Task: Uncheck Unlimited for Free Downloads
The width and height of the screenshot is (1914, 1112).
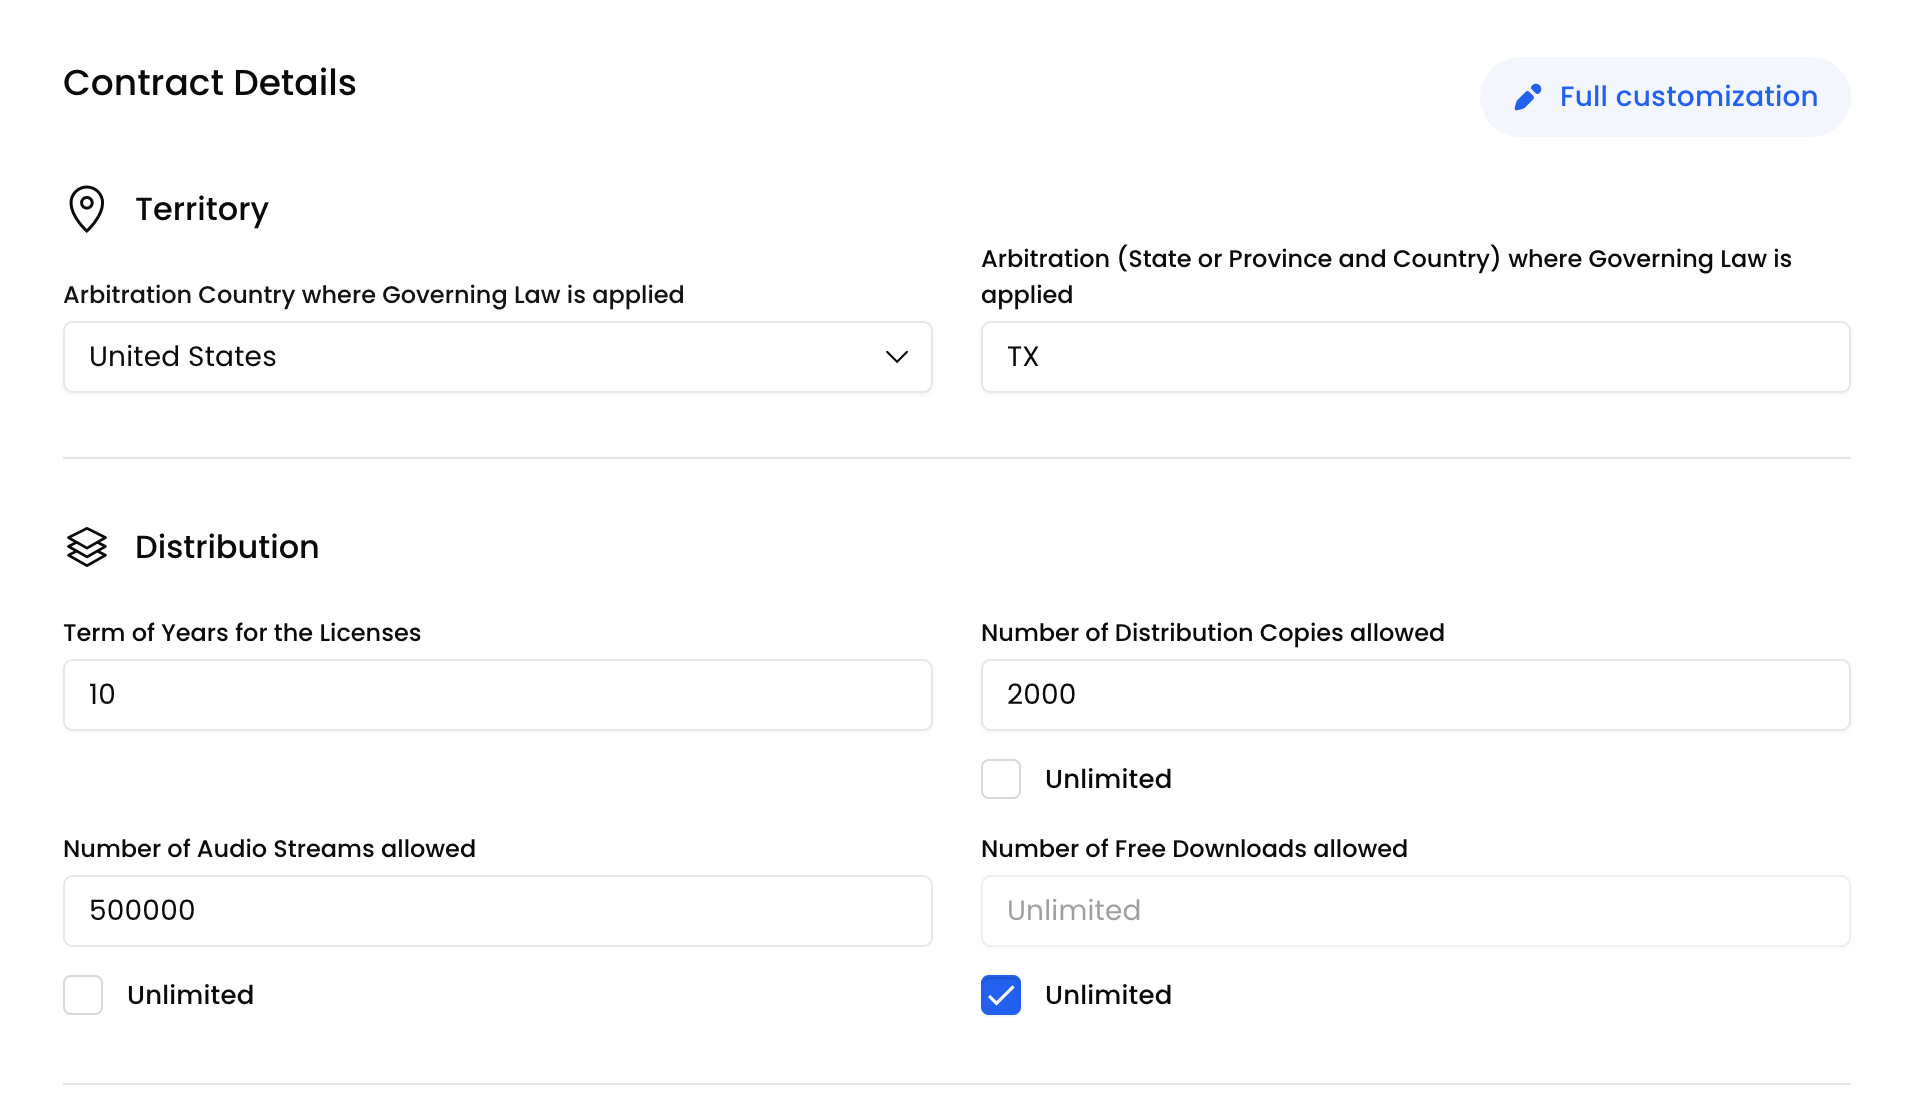Action: tap(1001, 995)
